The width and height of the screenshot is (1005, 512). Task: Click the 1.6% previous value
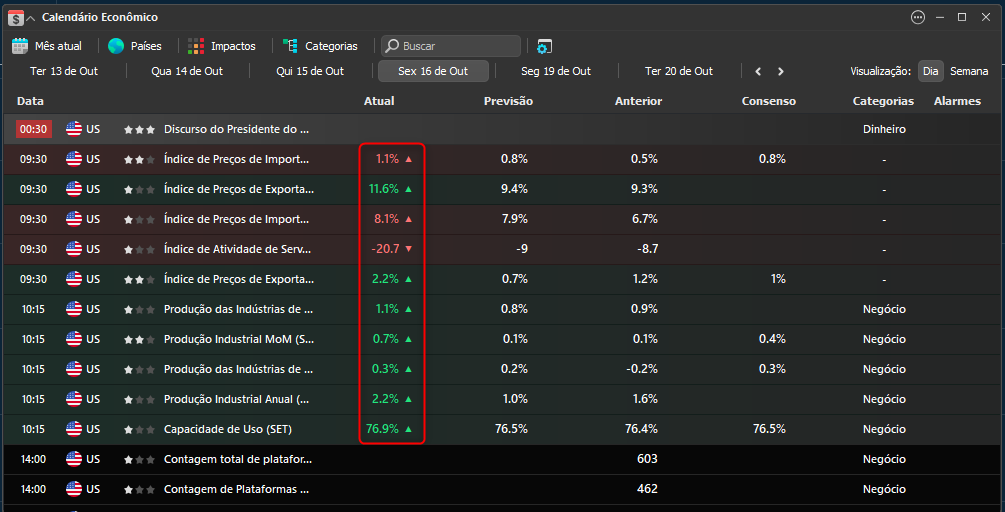(x=645, y=399)
